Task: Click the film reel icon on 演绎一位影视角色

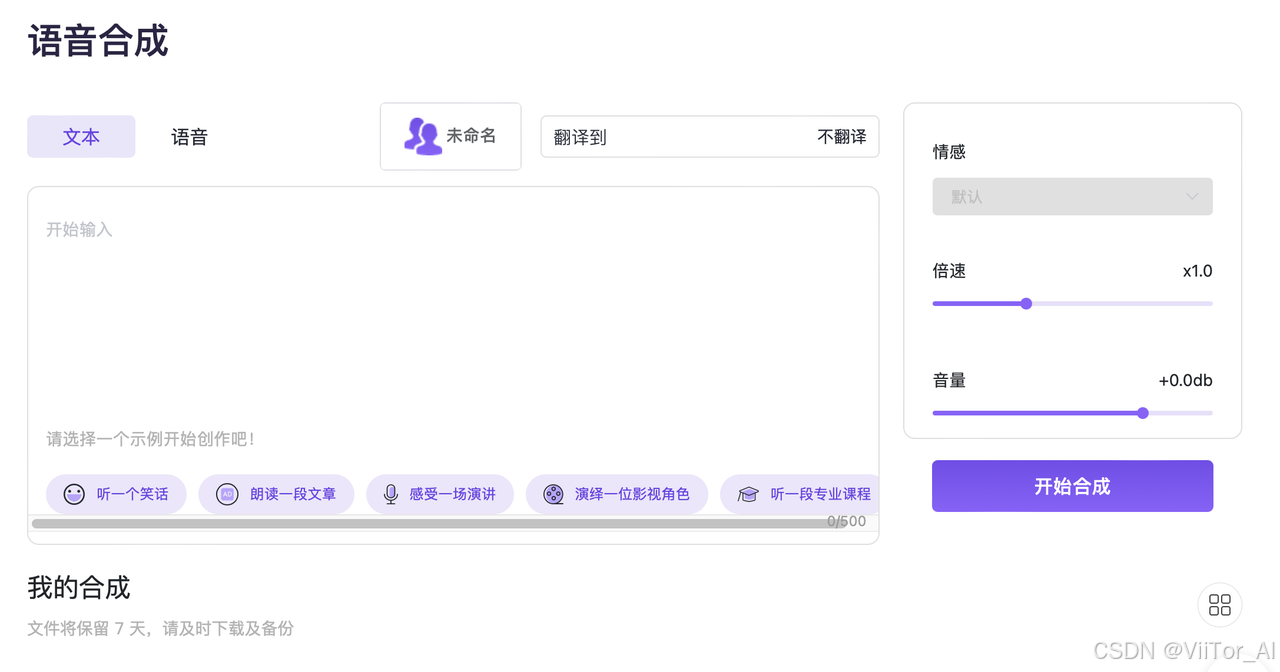Action: click(553, 494)
